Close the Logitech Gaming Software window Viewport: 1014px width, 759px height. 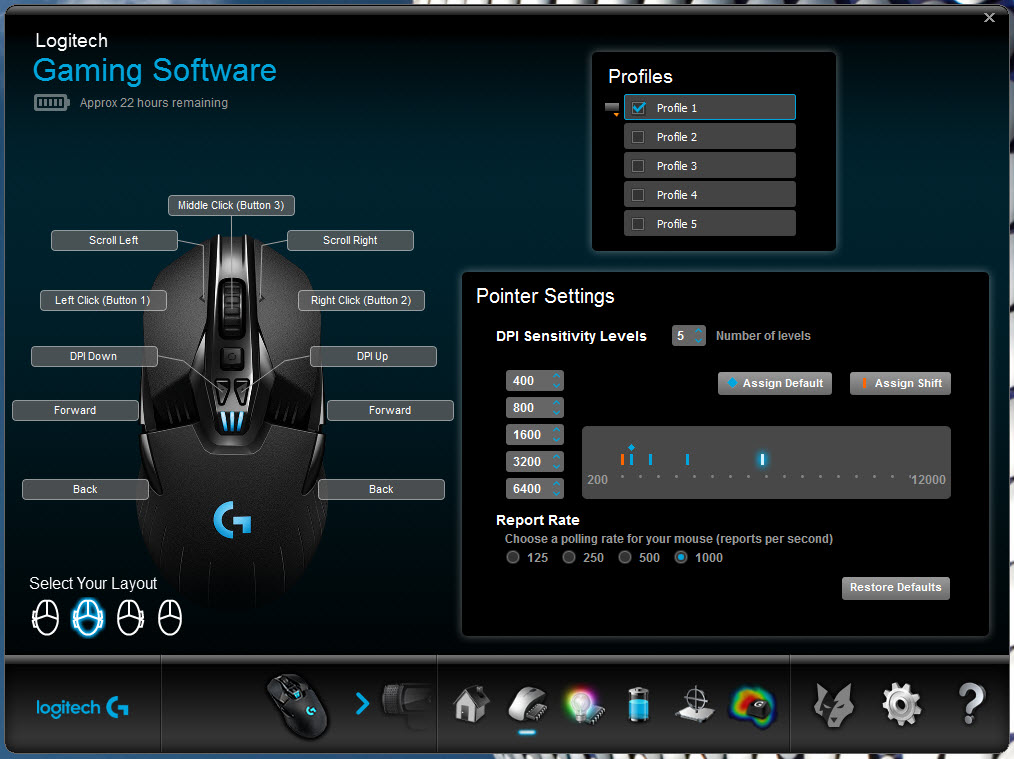pyautogui.click(x=989, y=17)
